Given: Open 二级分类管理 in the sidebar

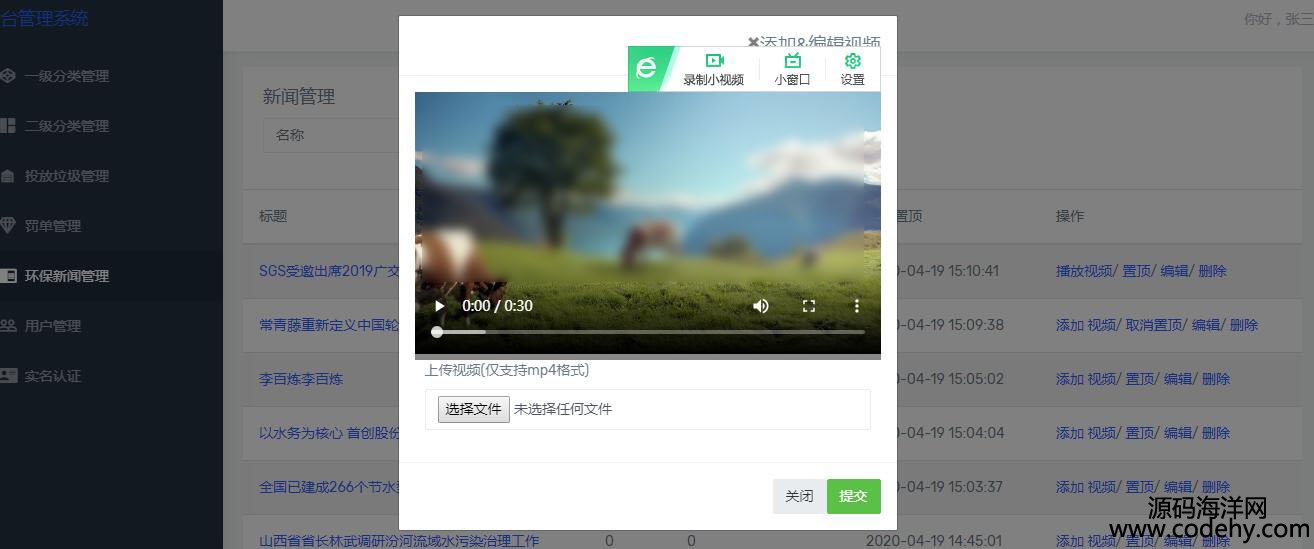Looking at the screenshot, I should point(67,126).
